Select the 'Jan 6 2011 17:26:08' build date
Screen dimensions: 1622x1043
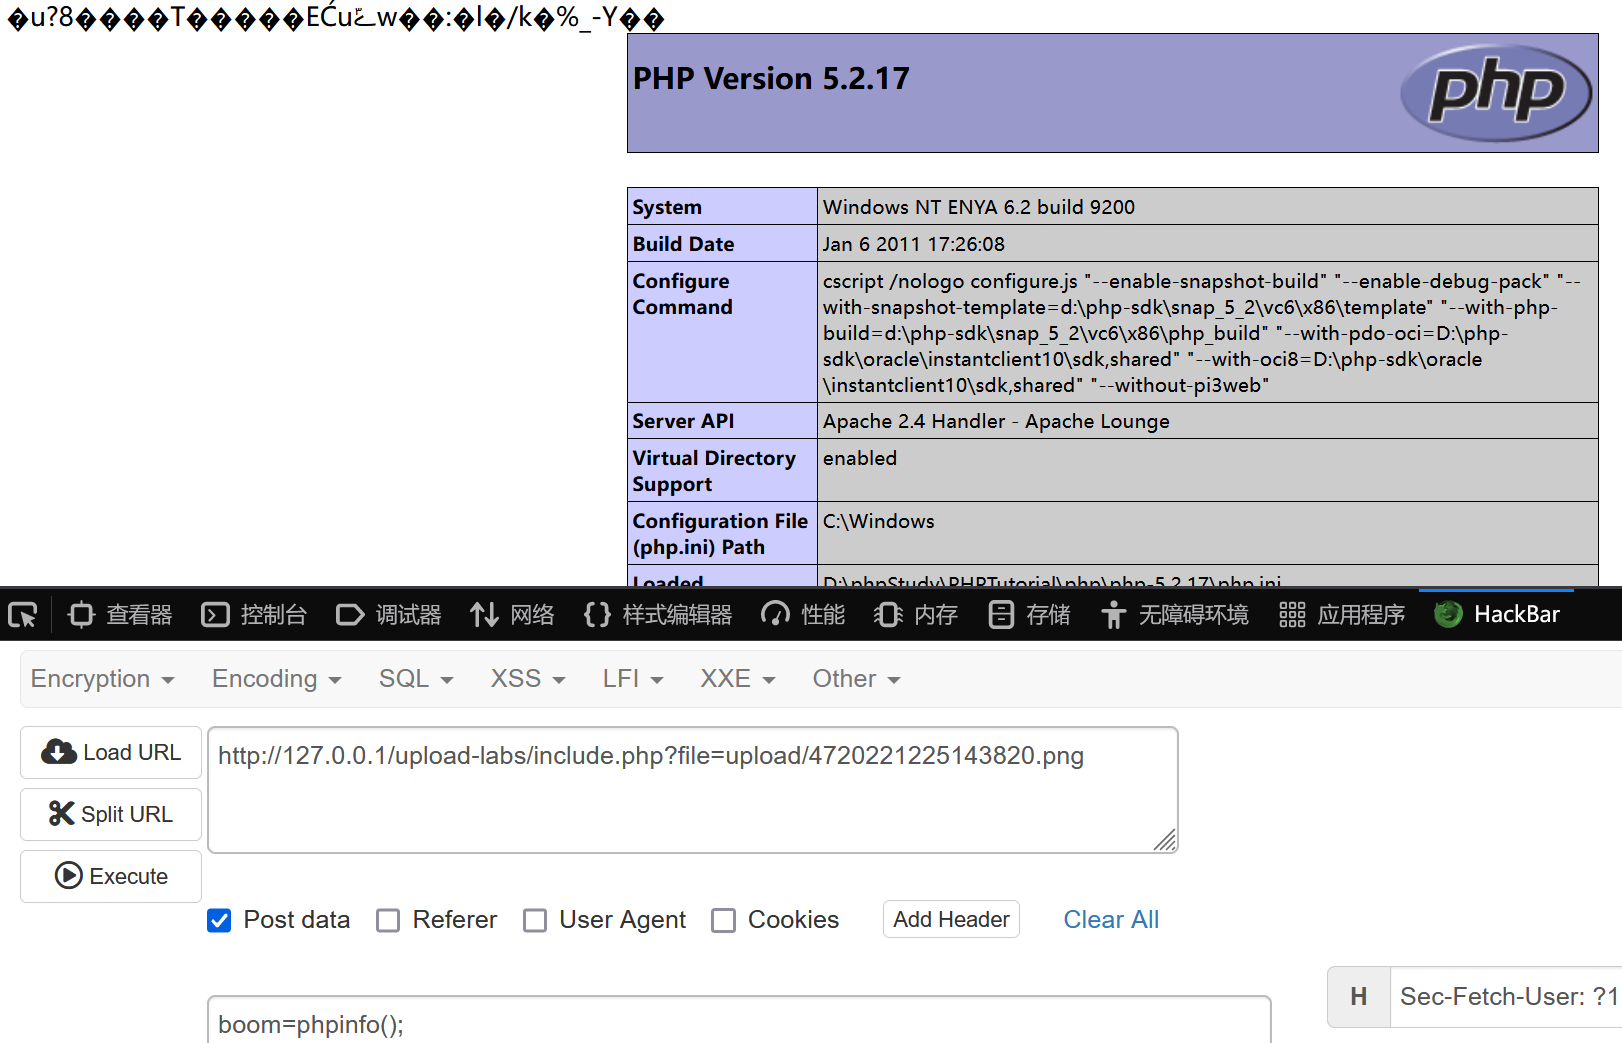tap(913, 244)
